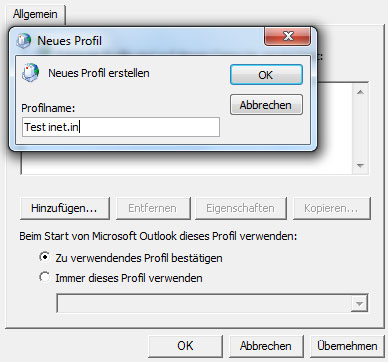Close the Neues Profil dialog with X
The height and width of the screenshot is (362, 388).
pyautogui.click(x=288, y=36)
